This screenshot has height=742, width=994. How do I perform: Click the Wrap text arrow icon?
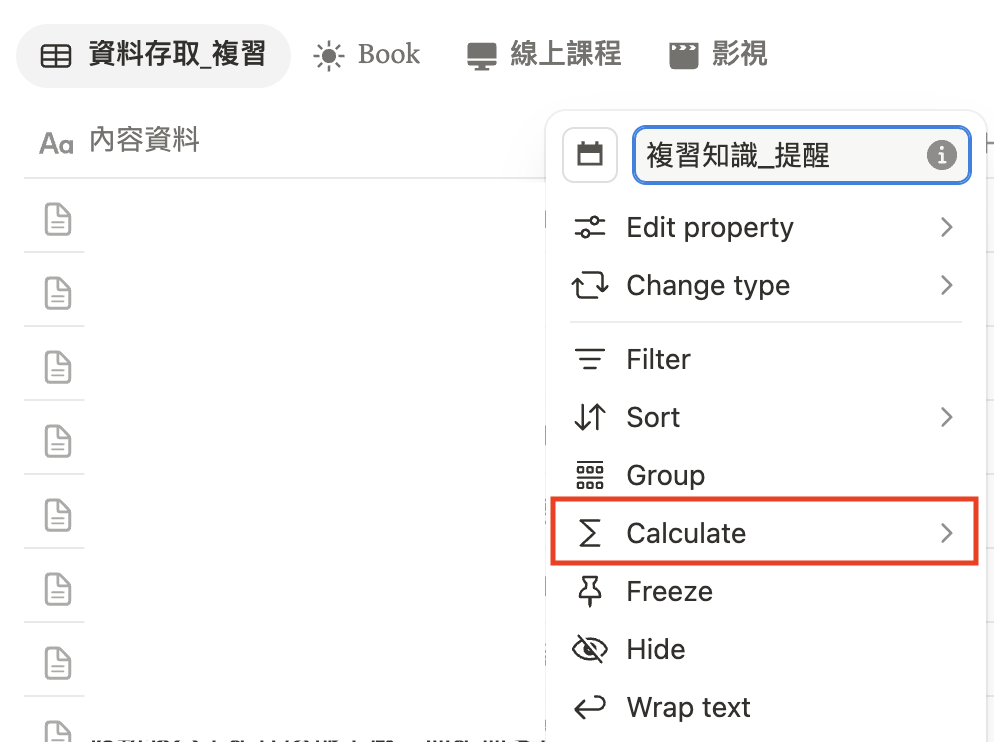[590, 708]
